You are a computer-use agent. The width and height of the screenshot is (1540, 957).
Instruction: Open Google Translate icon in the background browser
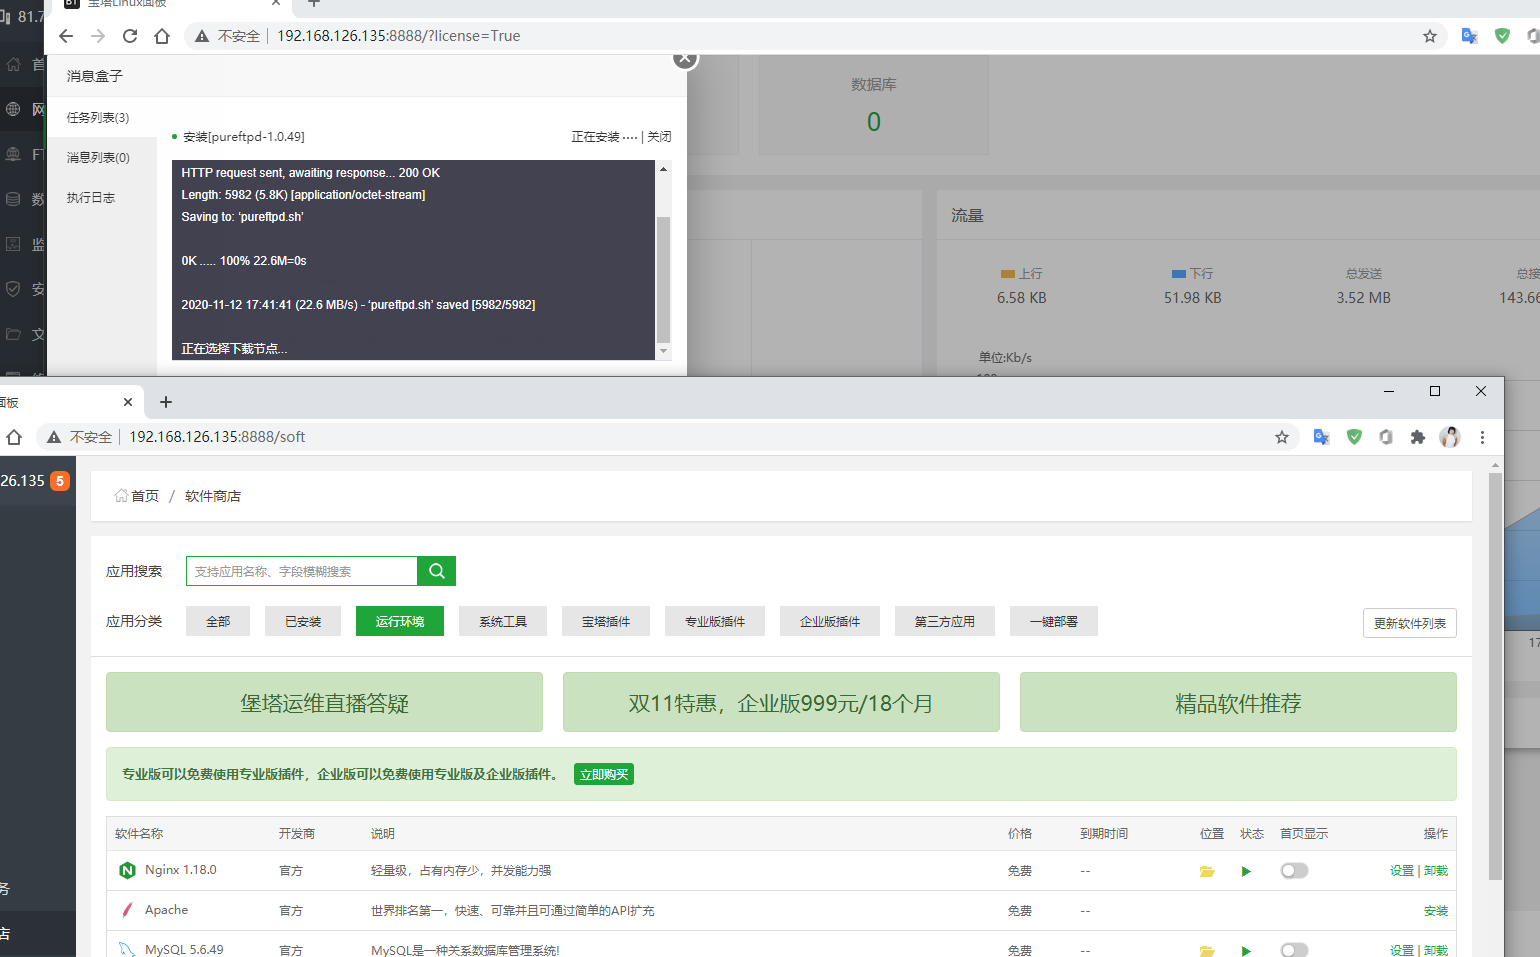[x=1469, y=36]
